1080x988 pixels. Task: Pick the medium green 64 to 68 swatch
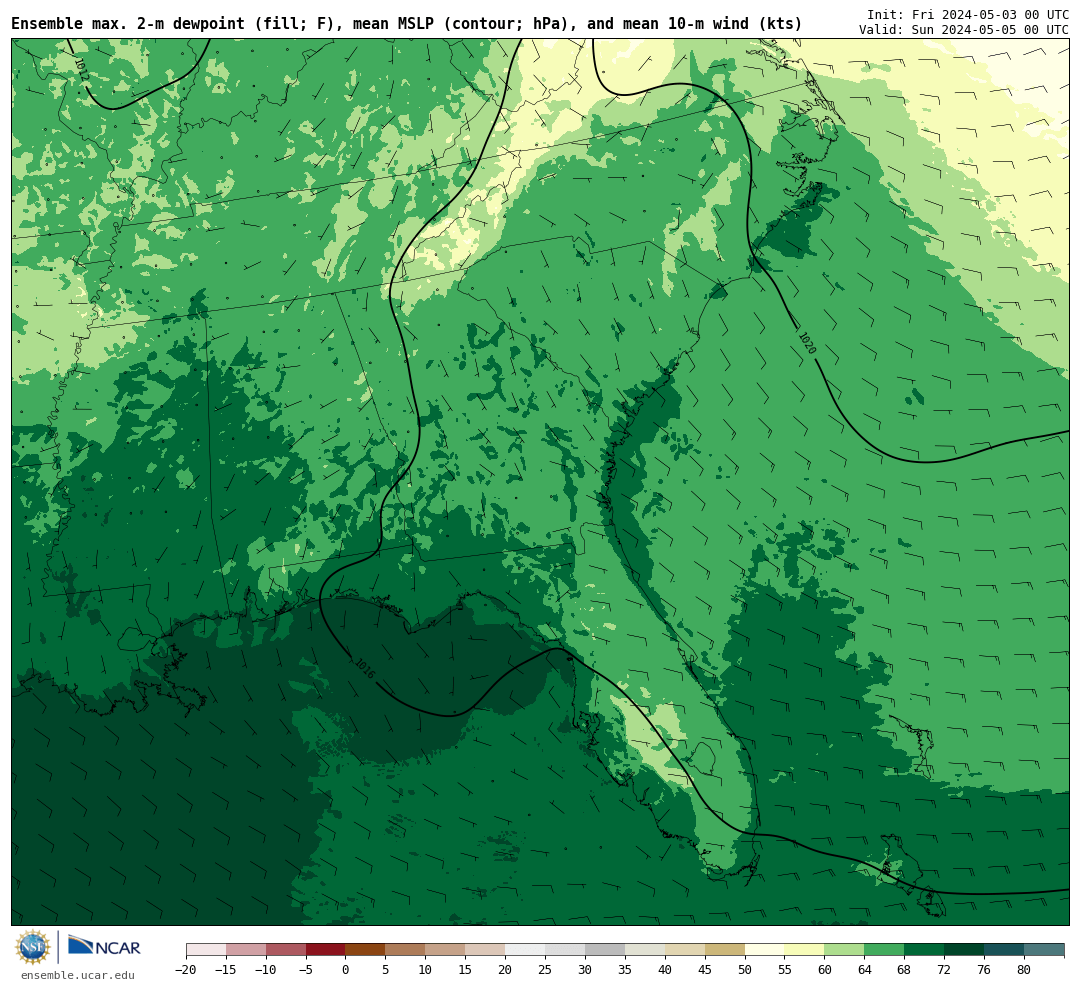click(885, 950)
